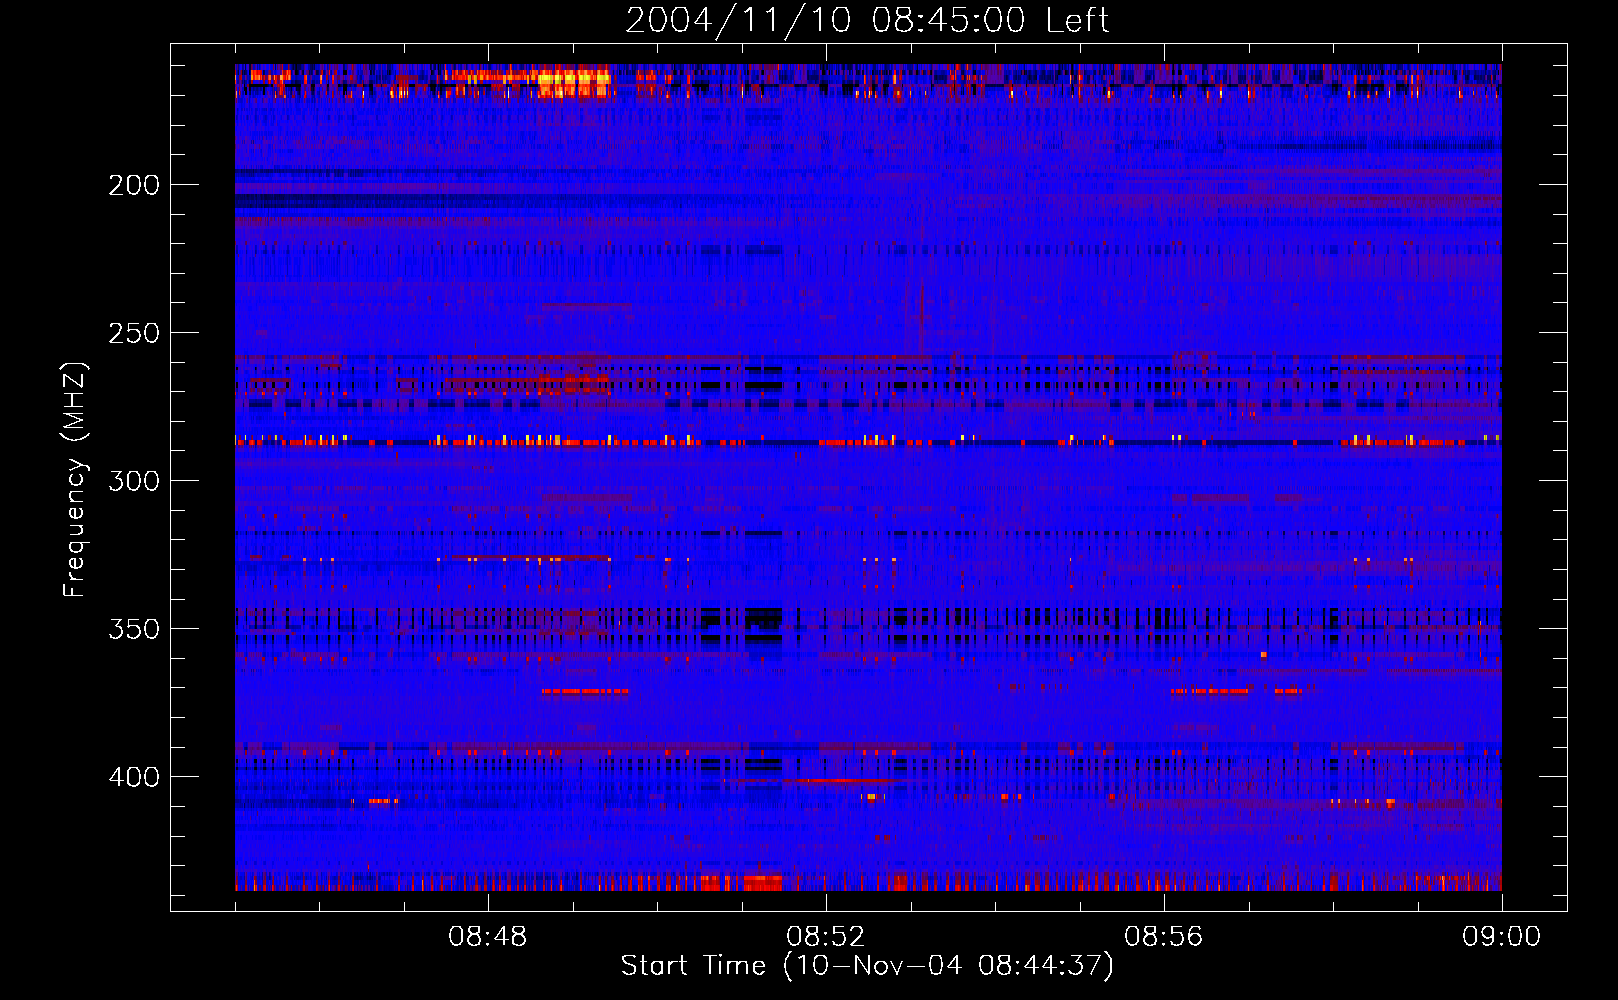Select the 350 frequency axis label
1618x1000 pixels.
click(134, 629)
